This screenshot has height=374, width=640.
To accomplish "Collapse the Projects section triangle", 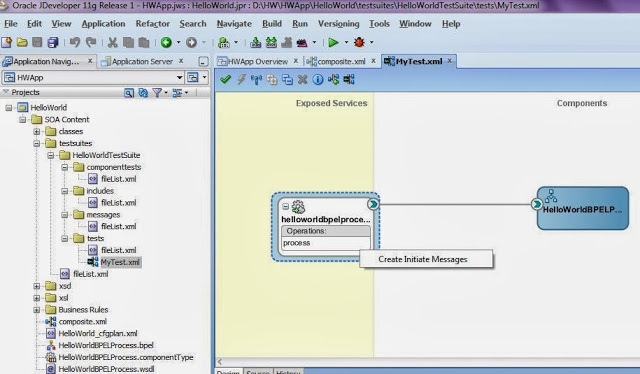I will tap(6, 92).
